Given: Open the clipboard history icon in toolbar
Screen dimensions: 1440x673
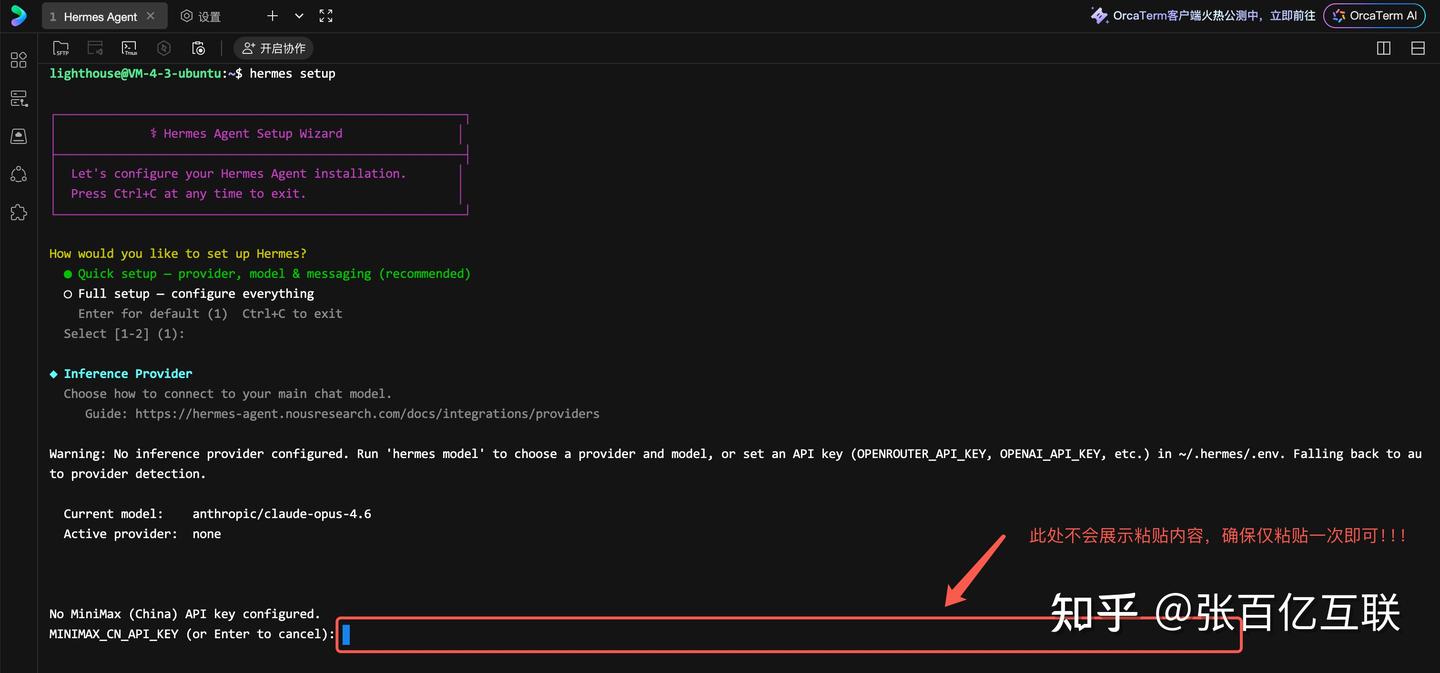Looking at the screenshot, I should 198,48.
